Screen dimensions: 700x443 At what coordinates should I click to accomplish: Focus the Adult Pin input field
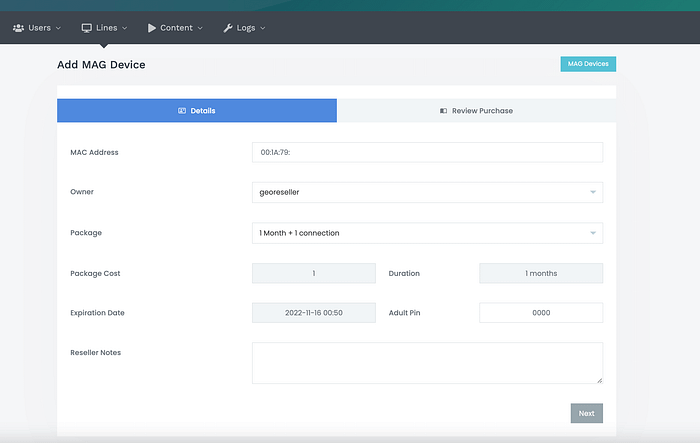[x=541, y=313]
